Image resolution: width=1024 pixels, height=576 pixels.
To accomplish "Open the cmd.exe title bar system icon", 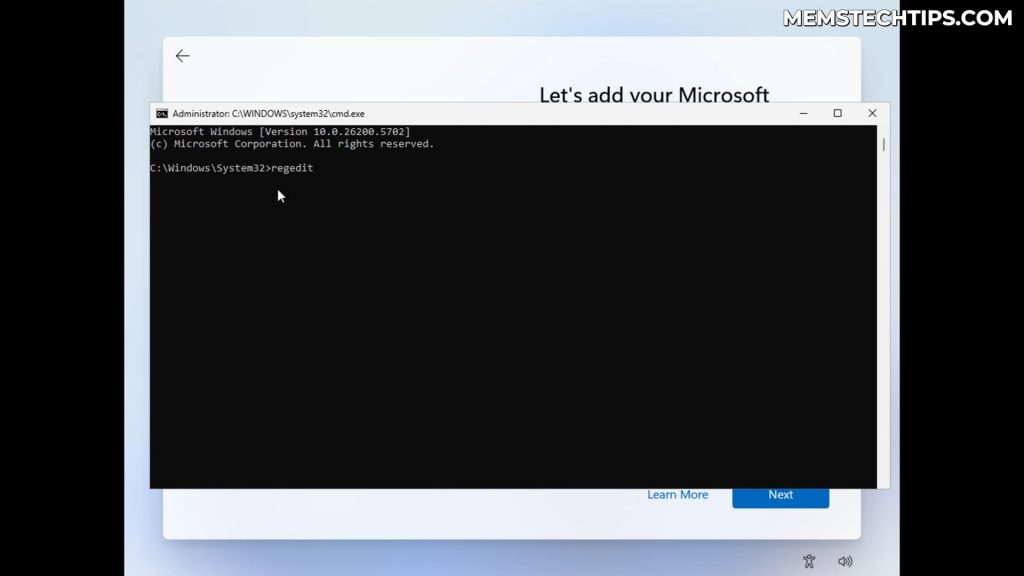I will [x=161, y=114].
